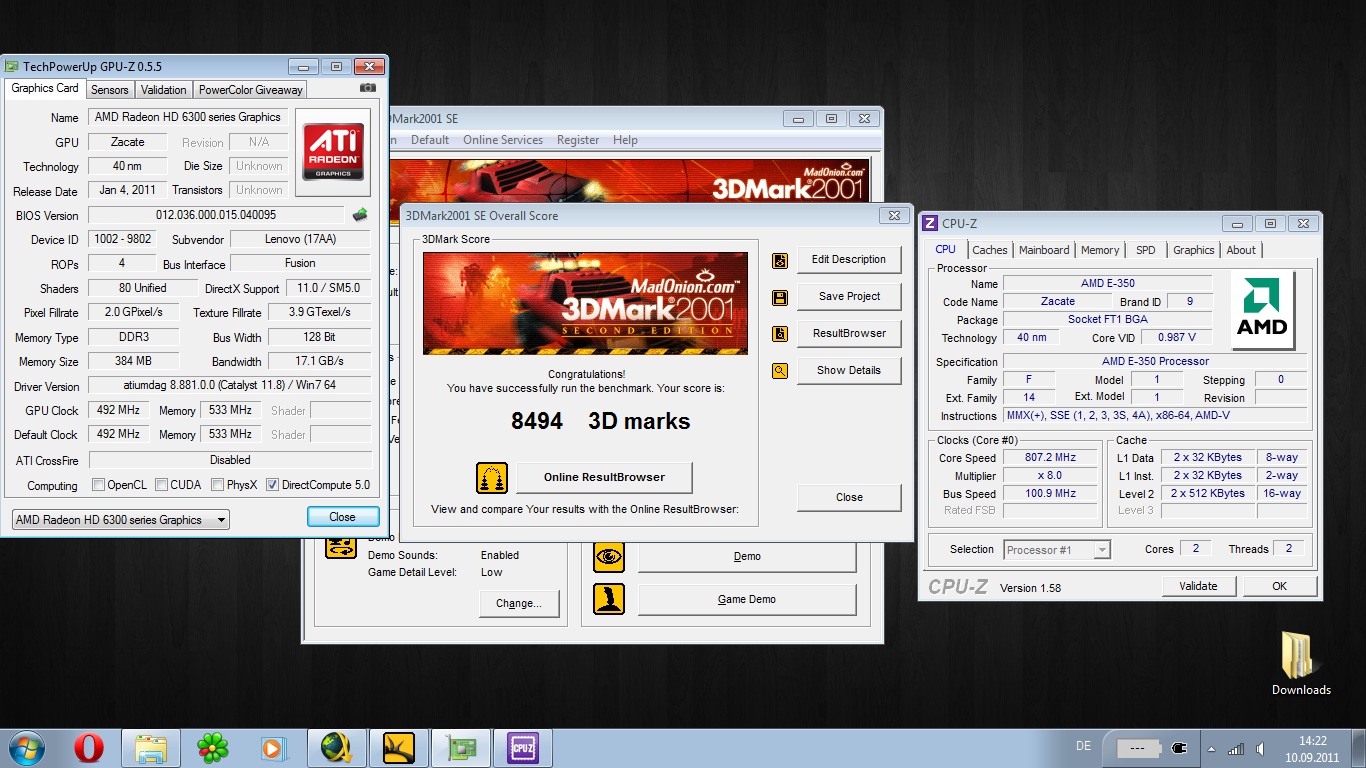Viewport: 1366px width, 768px height.
Task: Click the Demo button in 3DMark2001
Action: tap(747, 556)
